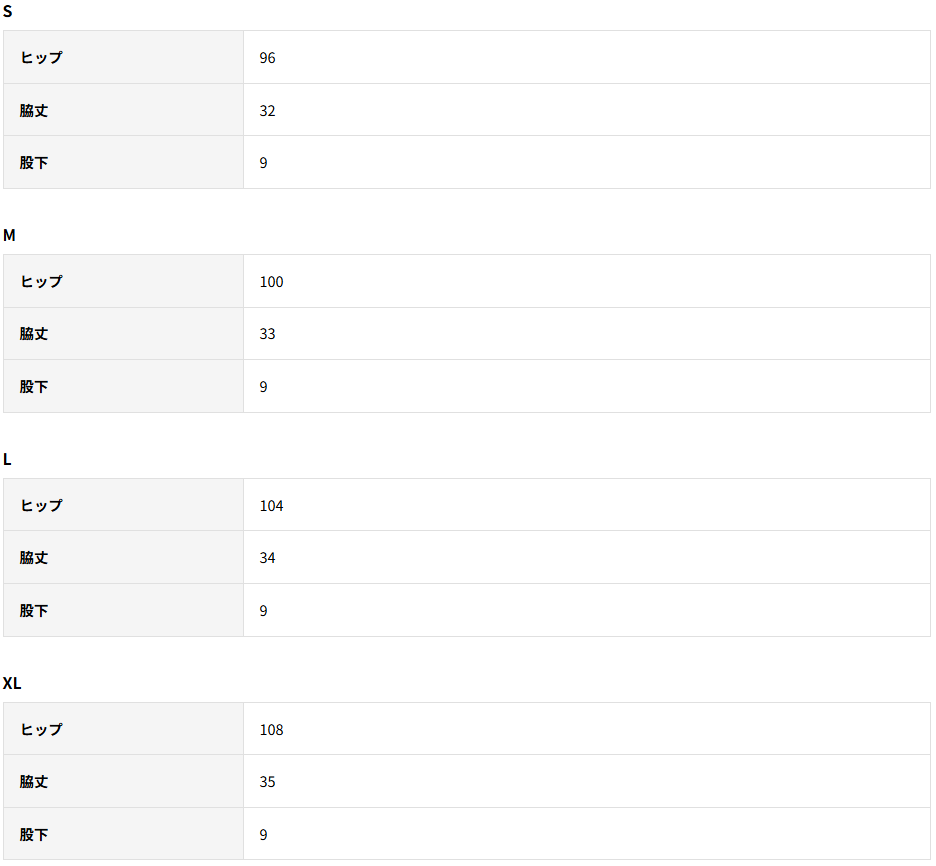
Task: Click the 脇丈 value 33 cell
Action: [267, 334]
